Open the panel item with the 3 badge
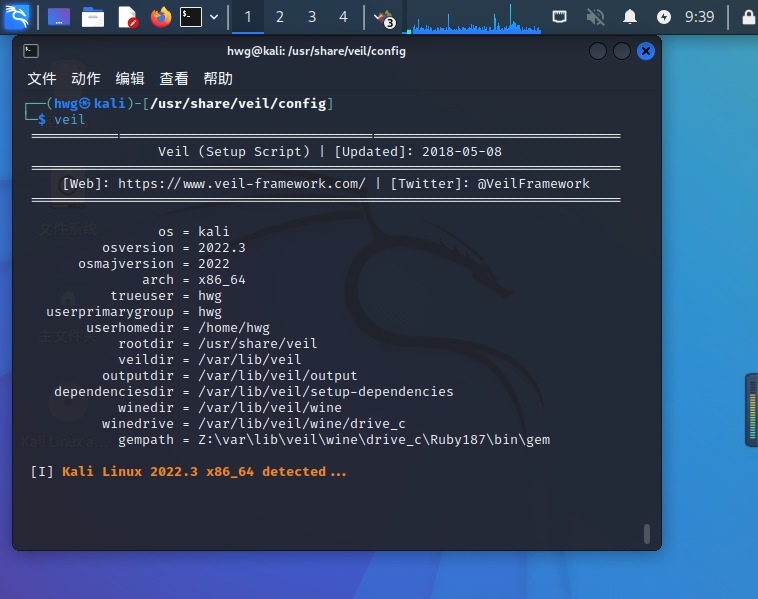This screenshot has width=758, height=599. [385, 18]
